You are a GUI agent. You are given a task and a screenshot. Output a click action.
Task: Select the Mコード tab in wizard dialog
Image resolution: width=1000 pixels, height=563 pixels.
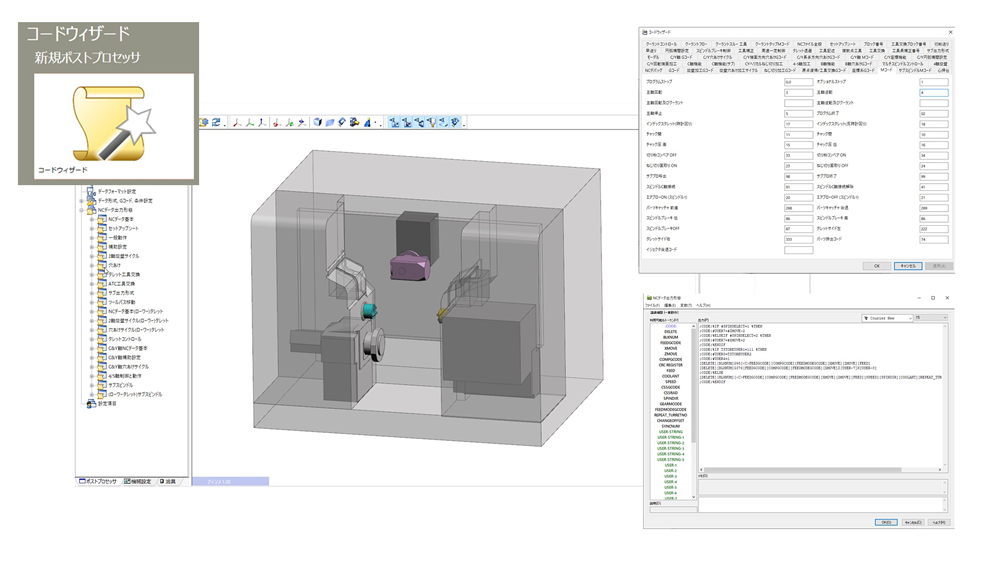pyautogui.click(x=886, y=71)
